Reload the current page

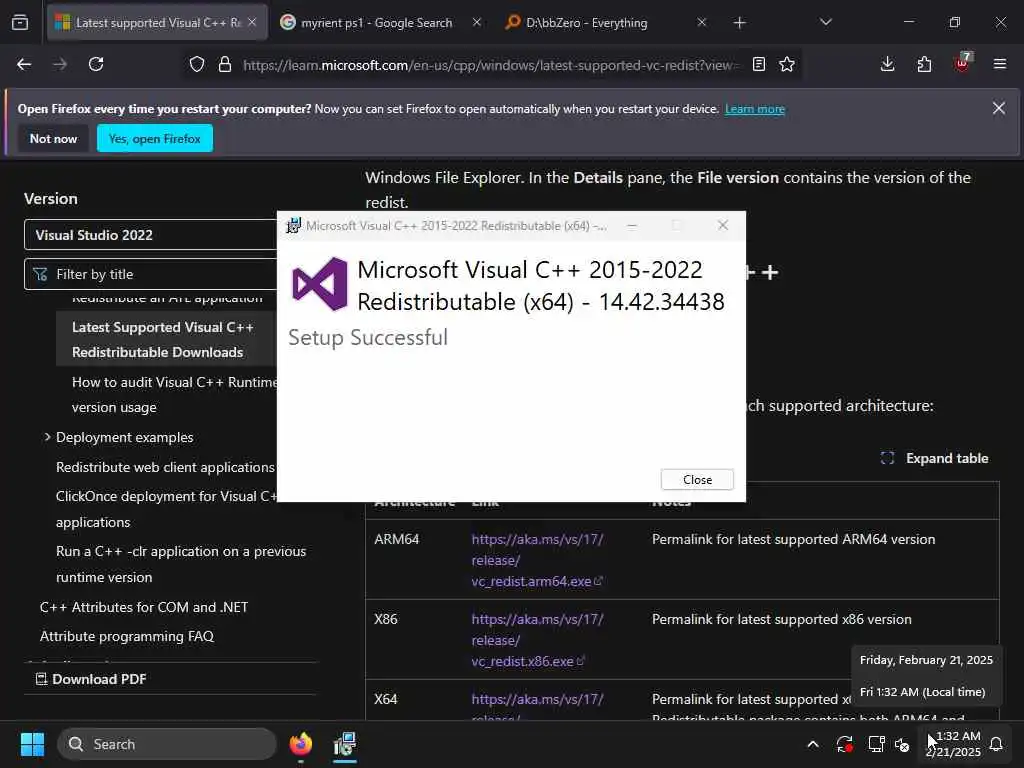pyautogui.click(x=96, y=64)
